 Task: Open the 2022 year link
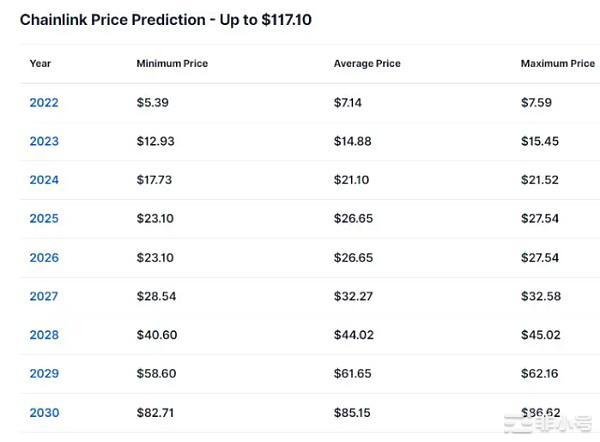(x=44, y=102)
